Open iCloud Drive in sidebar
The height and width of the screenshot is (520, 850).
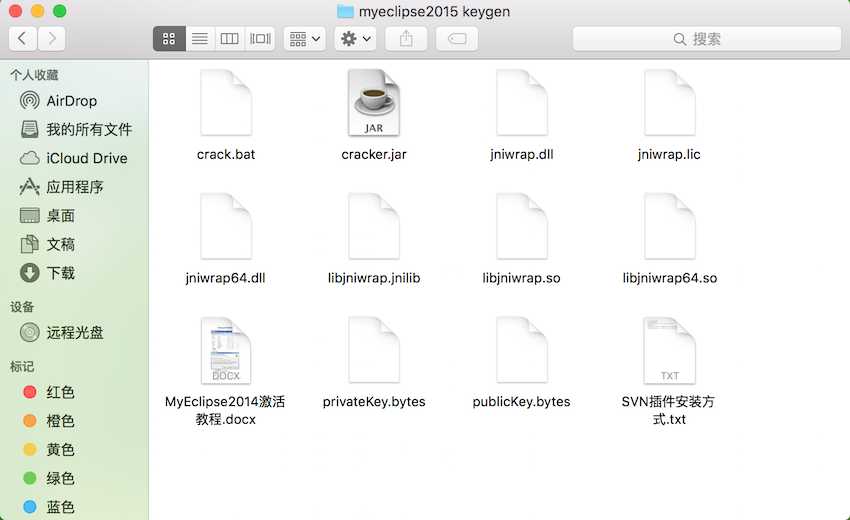[74, 158]
